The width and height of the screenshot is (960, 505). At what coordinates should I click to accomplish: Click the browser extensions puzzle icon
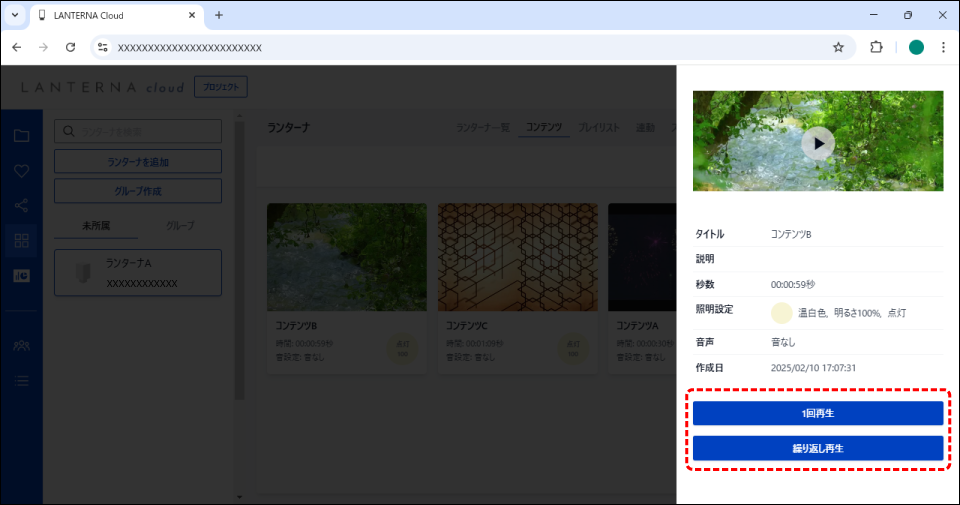[876, 47]
